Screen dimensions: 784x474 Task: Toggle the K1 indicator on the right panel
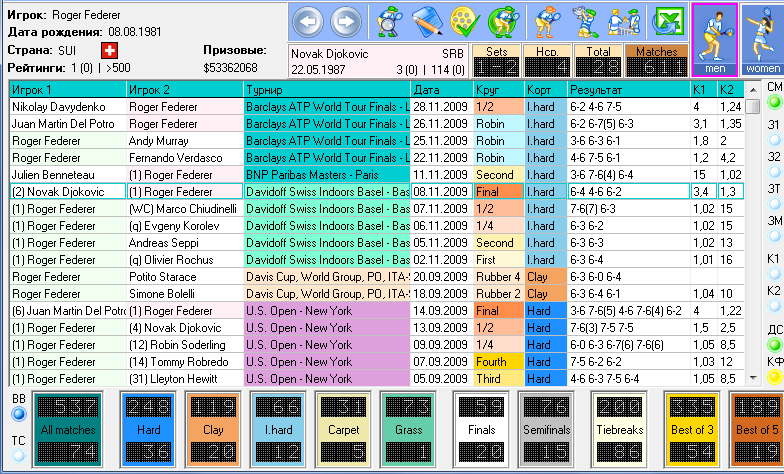(x=774, y=274)
